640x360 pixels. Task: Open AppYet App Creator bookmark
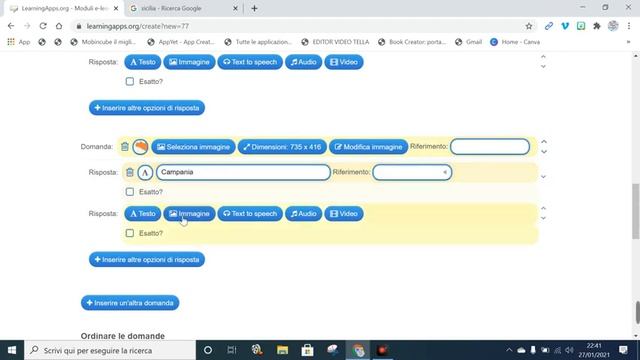pos(181,42)
